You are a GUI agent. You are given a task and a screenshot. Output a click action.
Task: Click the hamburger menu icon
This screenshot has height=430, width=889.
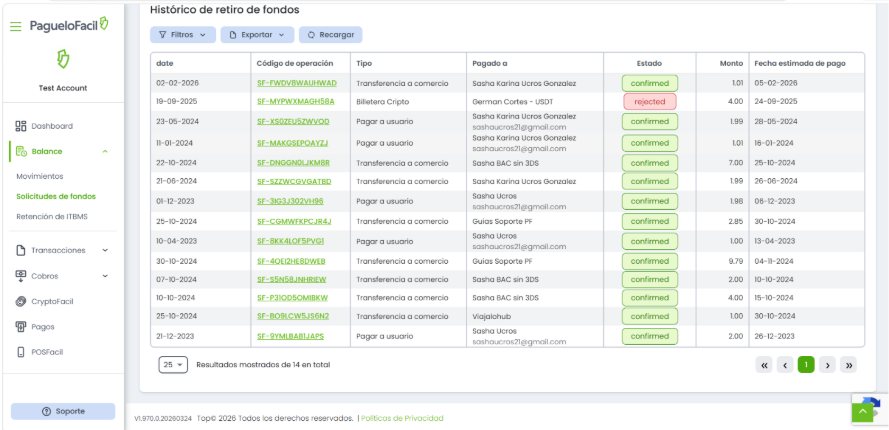point(15,25)
